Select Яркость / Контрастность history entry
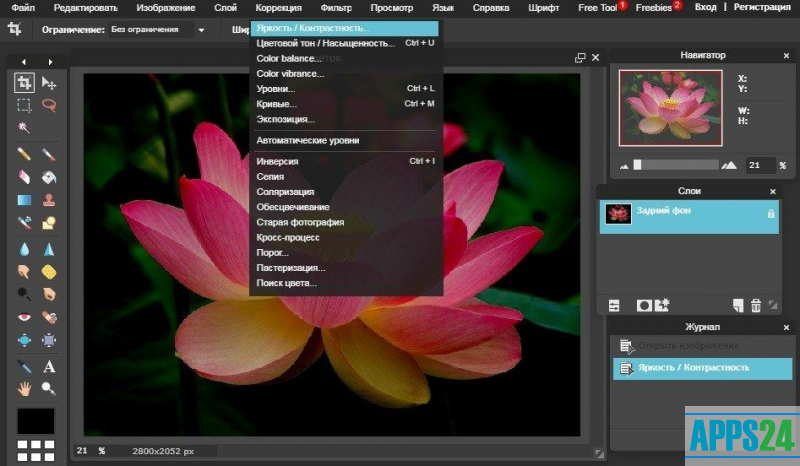This screenshot has width=800, height=466. click(x=703, y=368)
